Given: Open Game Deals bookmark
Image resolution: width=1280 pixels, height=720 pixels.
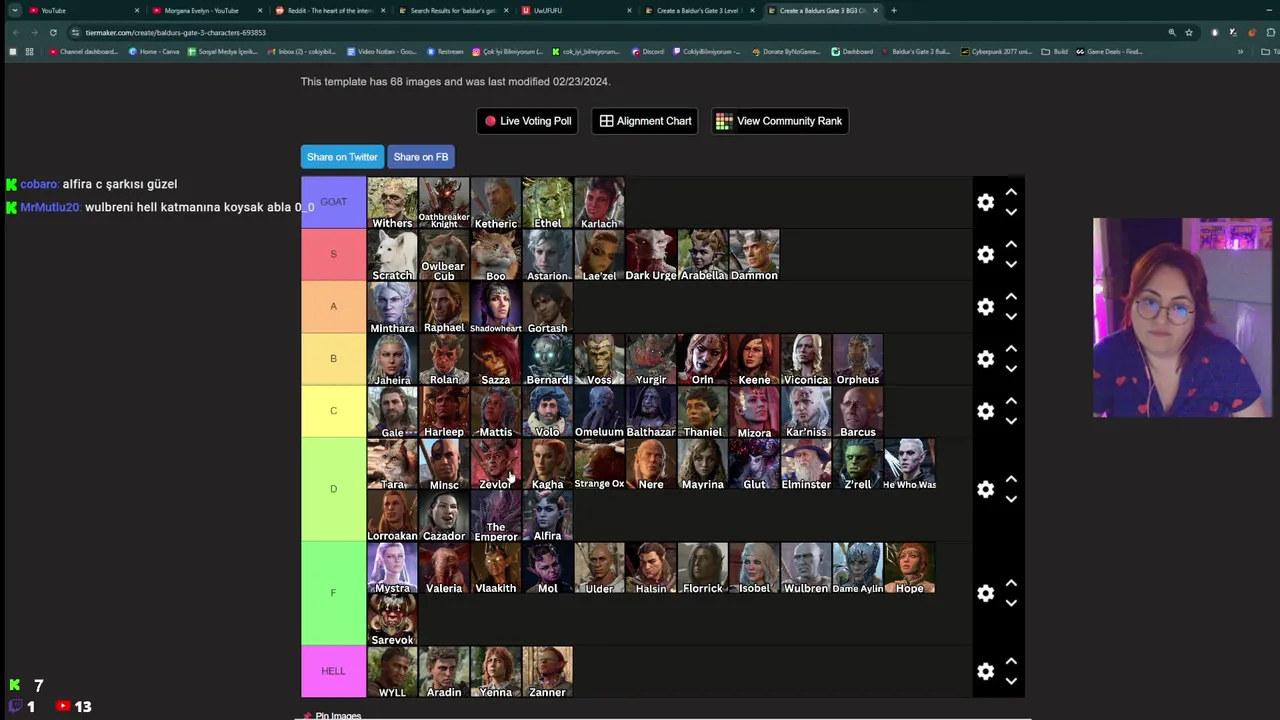Looking at the screenshot, I should pos(1109,51).
